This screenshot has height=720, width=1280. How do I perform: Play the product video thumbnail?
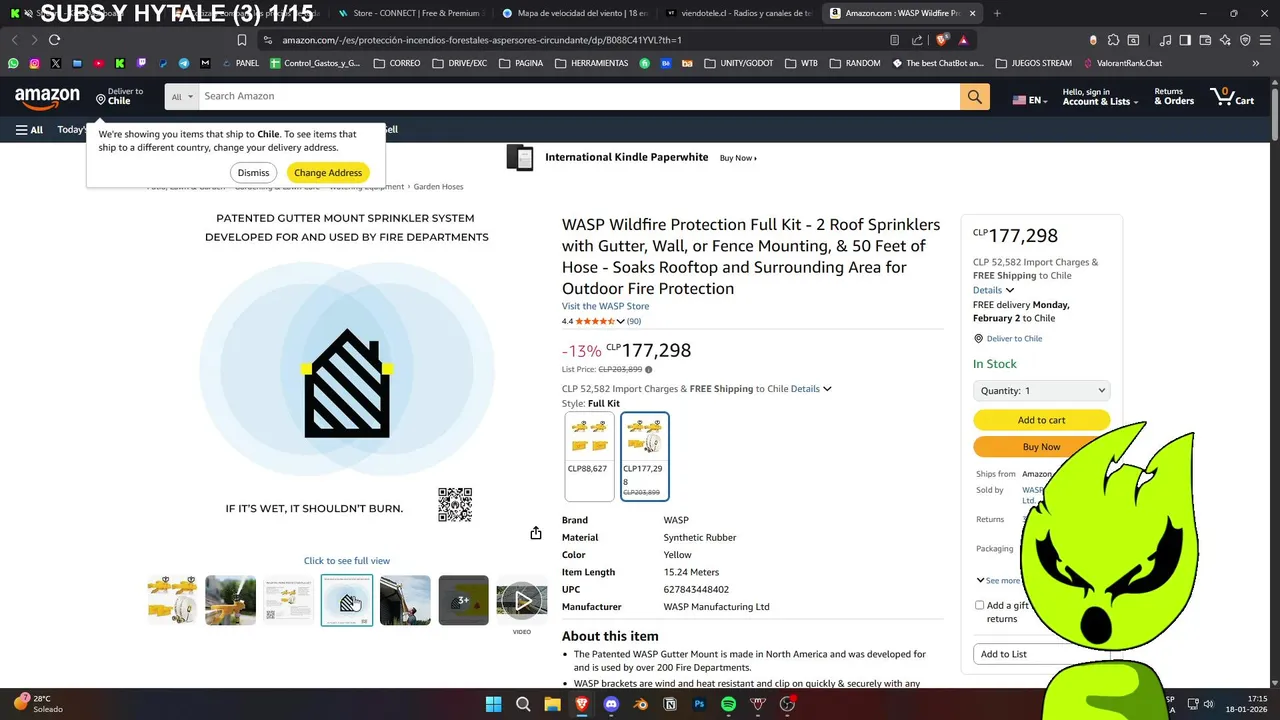point(522,600)
